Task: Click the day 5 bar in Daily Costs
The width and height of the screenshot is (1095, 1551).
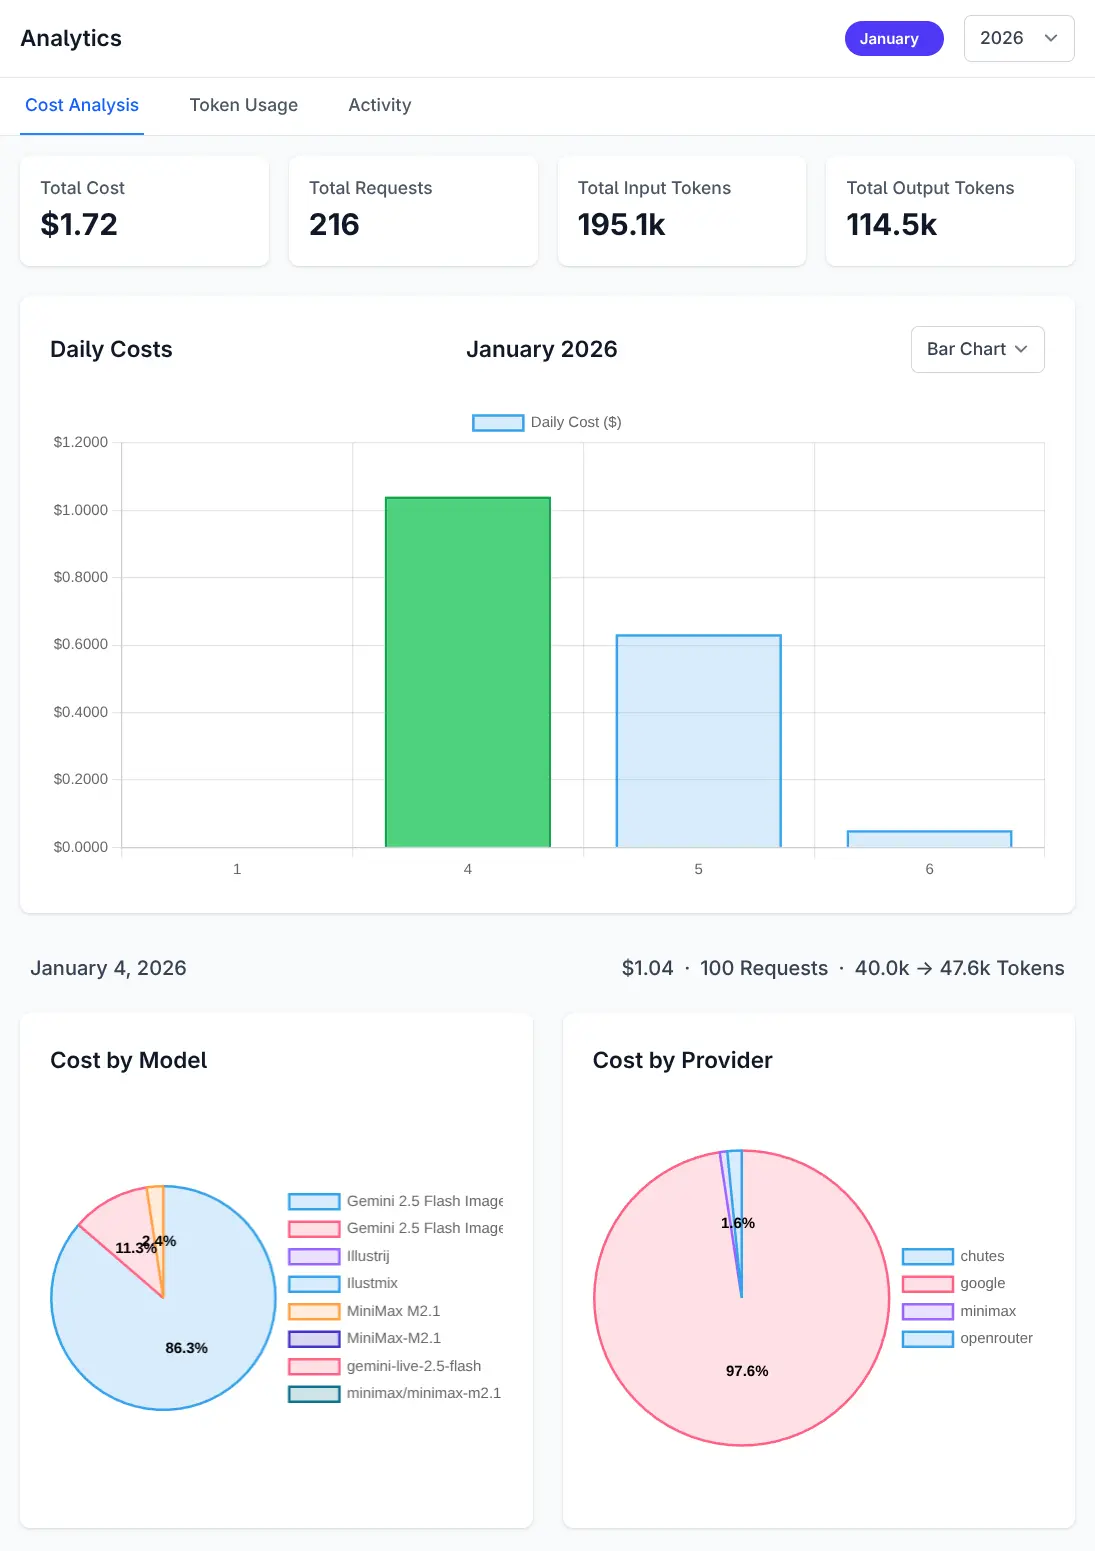Action: 698,741
